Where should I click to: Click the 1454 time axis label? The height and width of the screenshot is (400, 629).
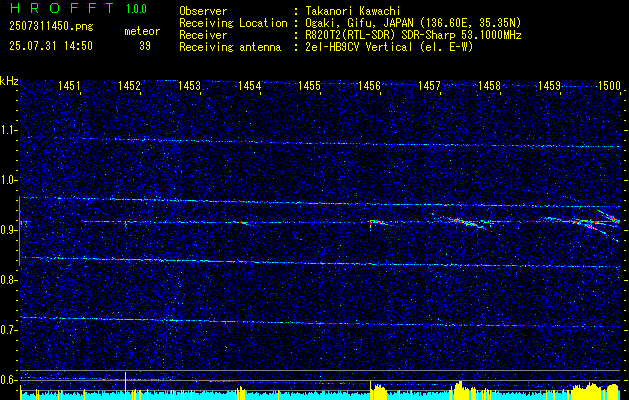click(x=249, y=85)
